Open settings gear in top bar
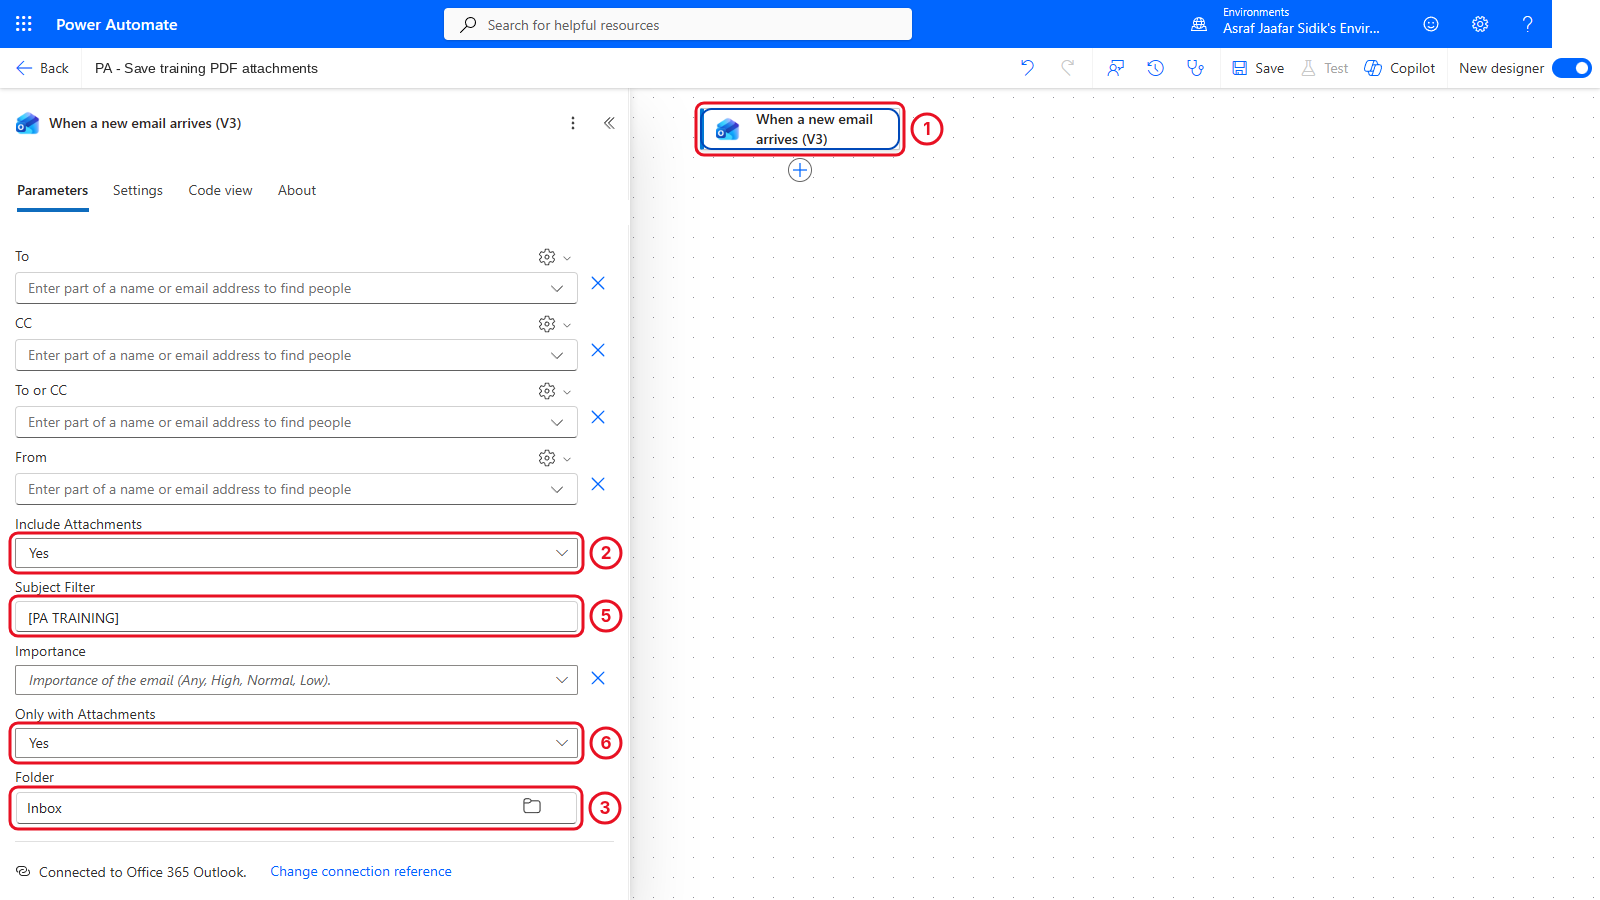Screen dimensions: 1600x900 pos(1480,24)
